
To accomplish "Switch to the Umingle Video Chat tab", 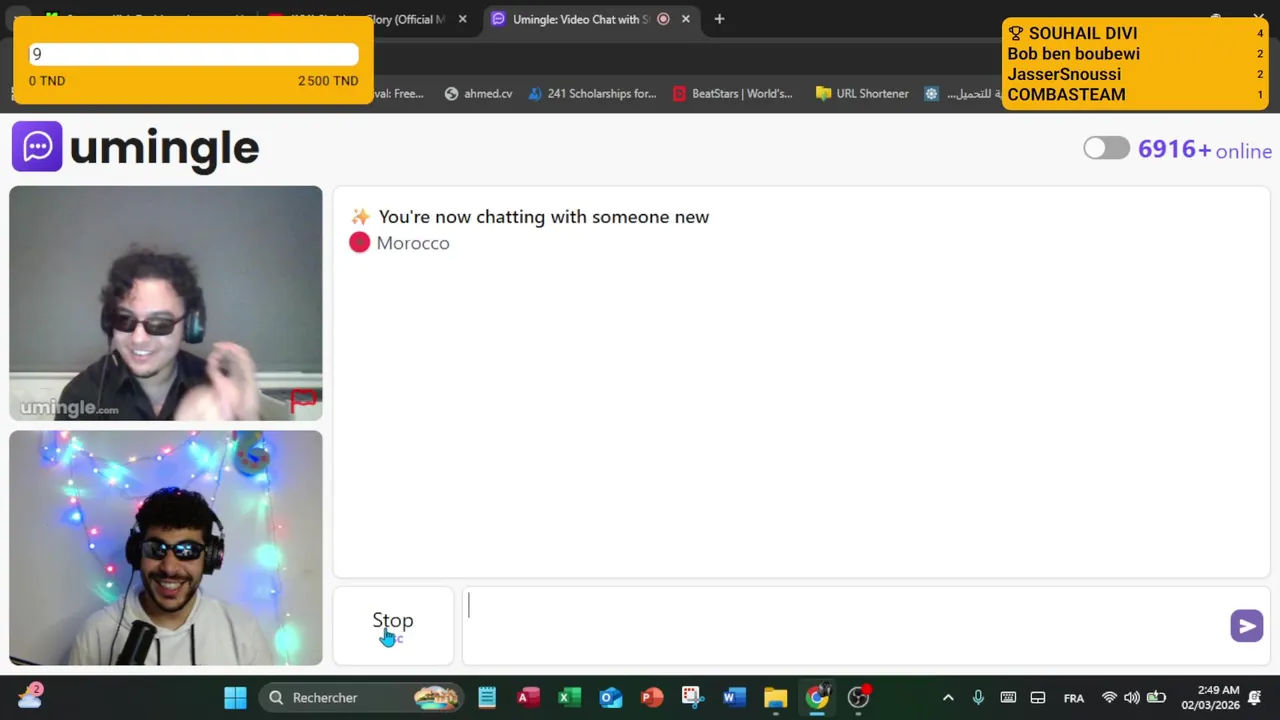I will click(x=580, y=19).
